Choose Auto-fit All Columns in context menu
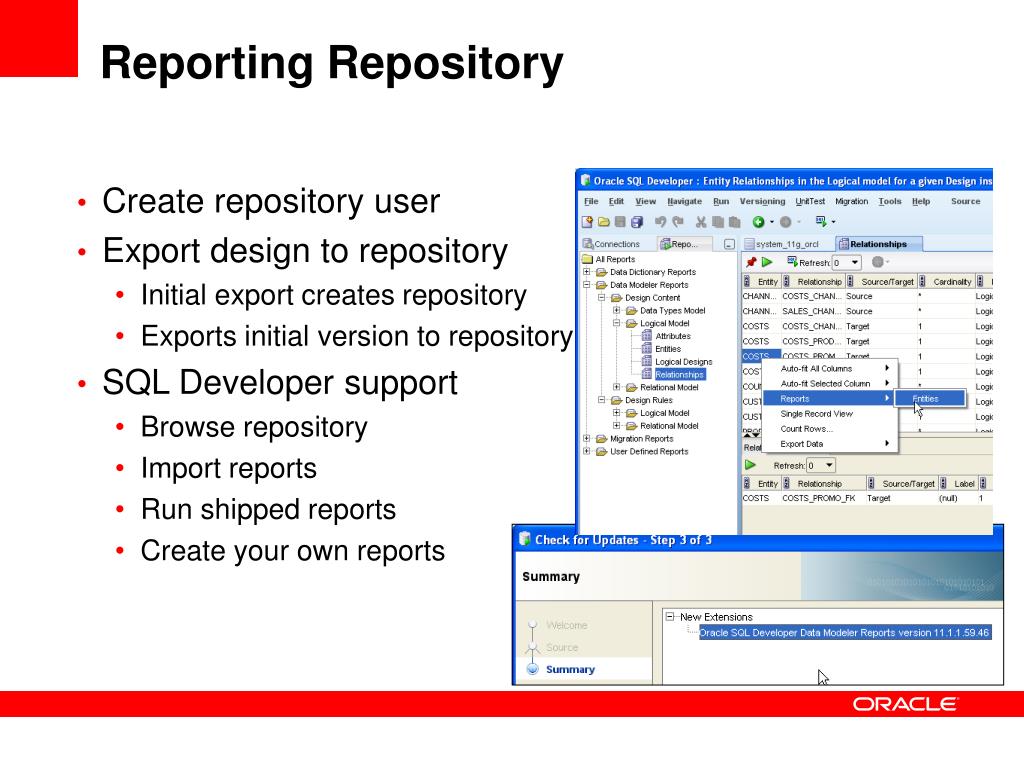Viewport: 1024px width, 768px height. point(831,369)
